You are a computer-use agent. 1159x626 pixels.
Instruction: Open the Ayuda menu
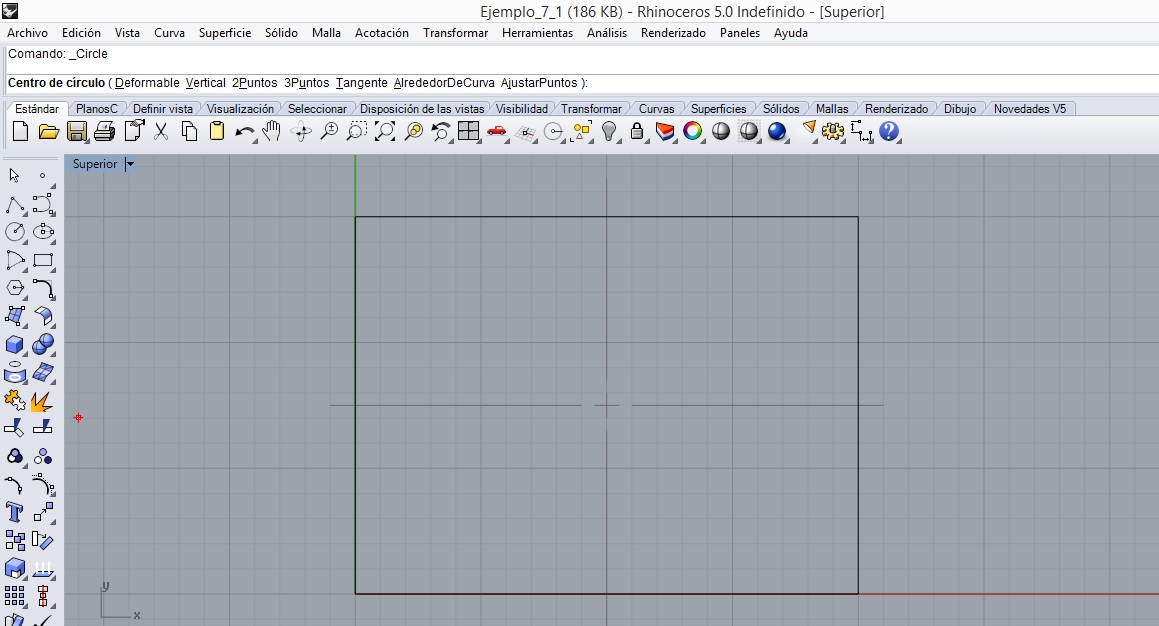790,33
